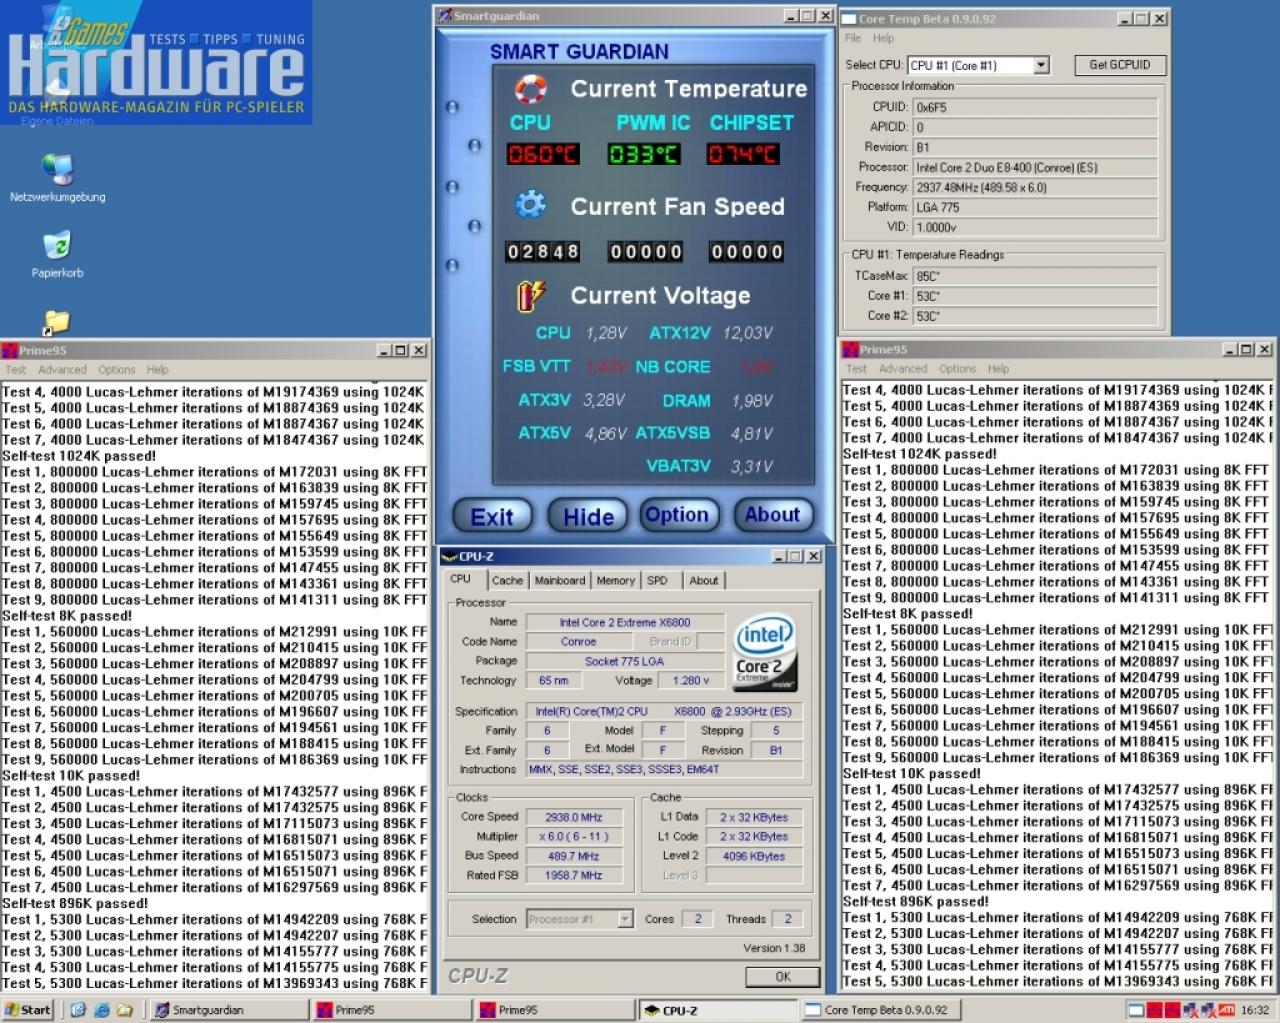Open the Netzwerkumgebung desktop icon
The width and height of the screenshot is (1280, 1023).
click(57, 170)
